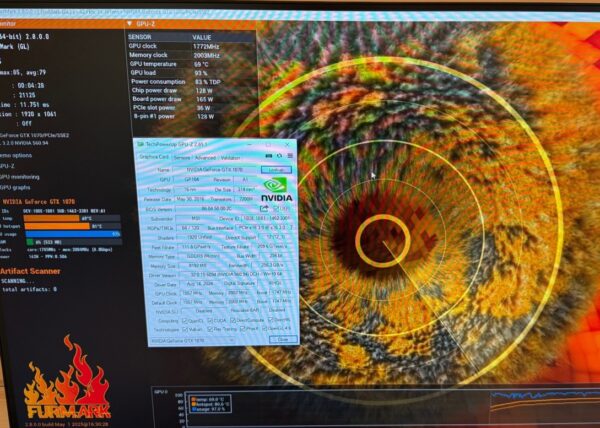
Task: Click the GPU-Z screenshot camera icon
Action: pyautogui.click(x=269, y=156)
